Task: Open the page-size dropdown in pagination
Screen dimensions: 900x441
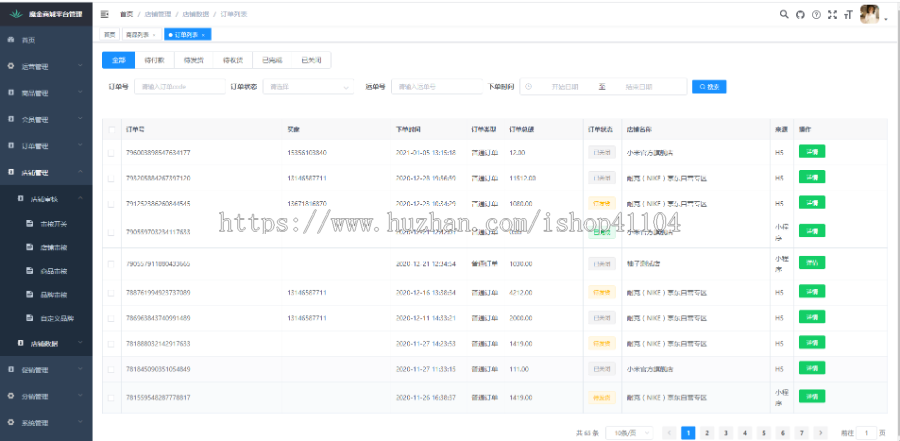Action: [632, 432]
